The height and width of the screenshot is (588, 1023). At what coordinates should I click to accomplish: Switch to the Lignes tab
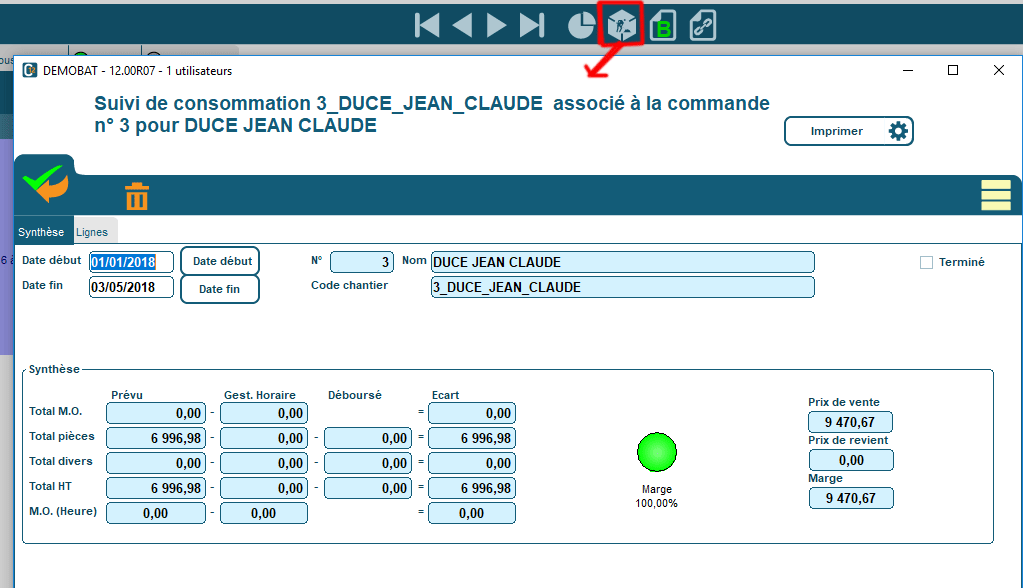coord(92,232)
